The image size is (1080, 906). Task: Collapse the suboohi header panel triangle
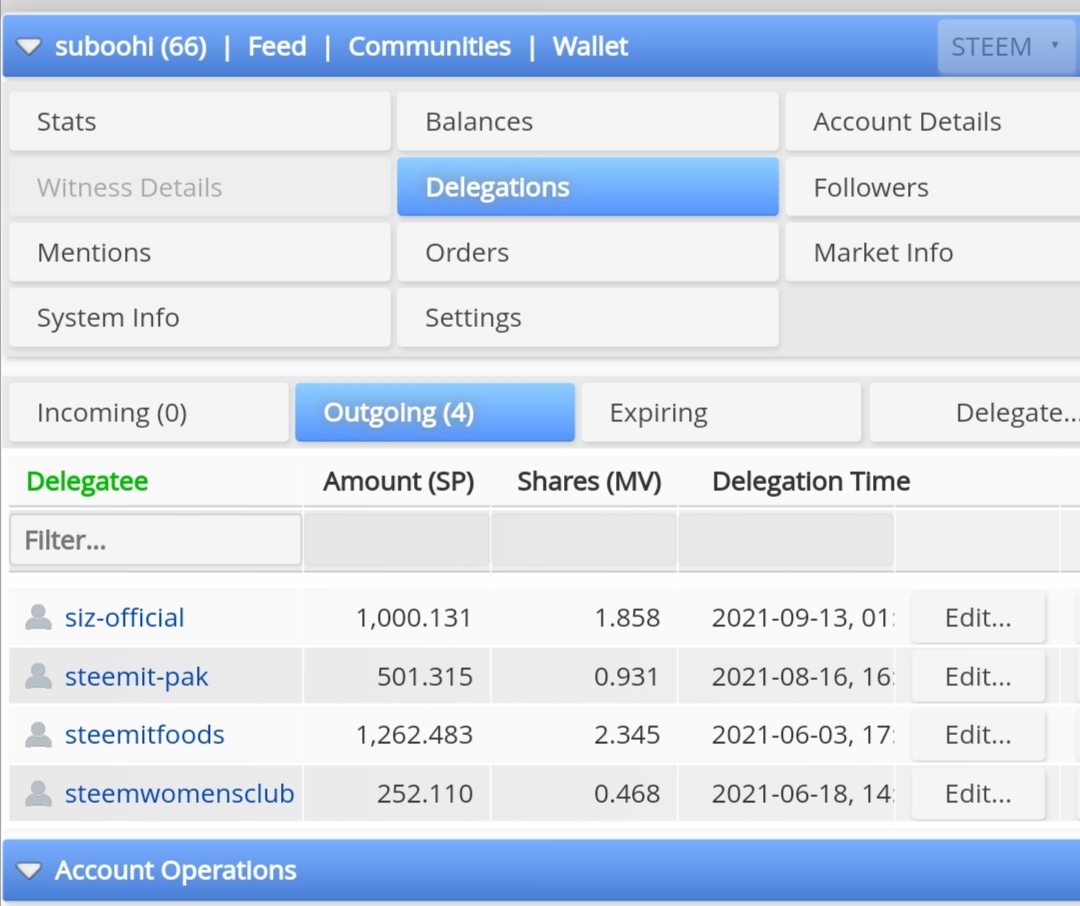point(29,47)
